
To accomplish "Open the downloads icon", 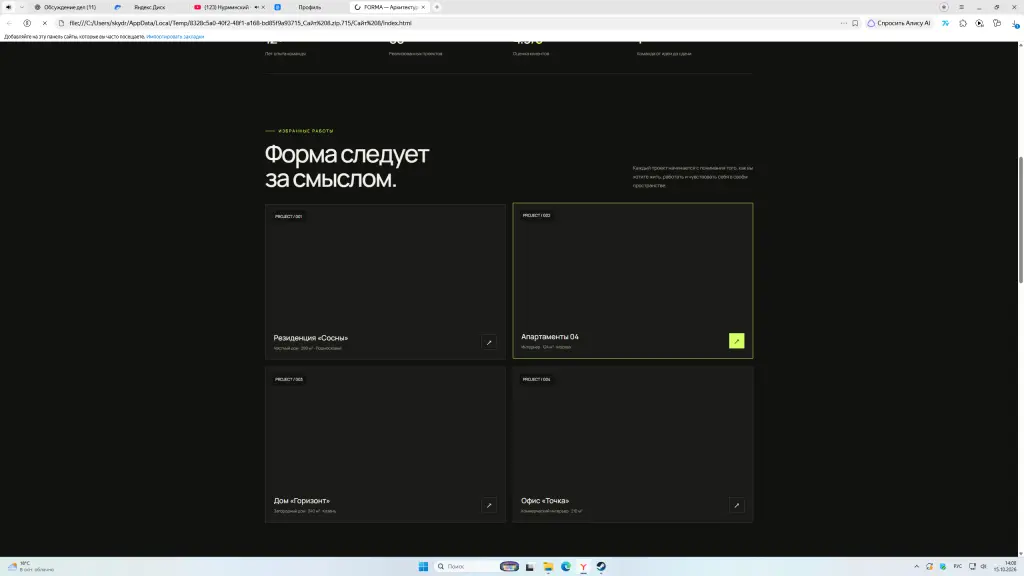I will coord(1015,24).
